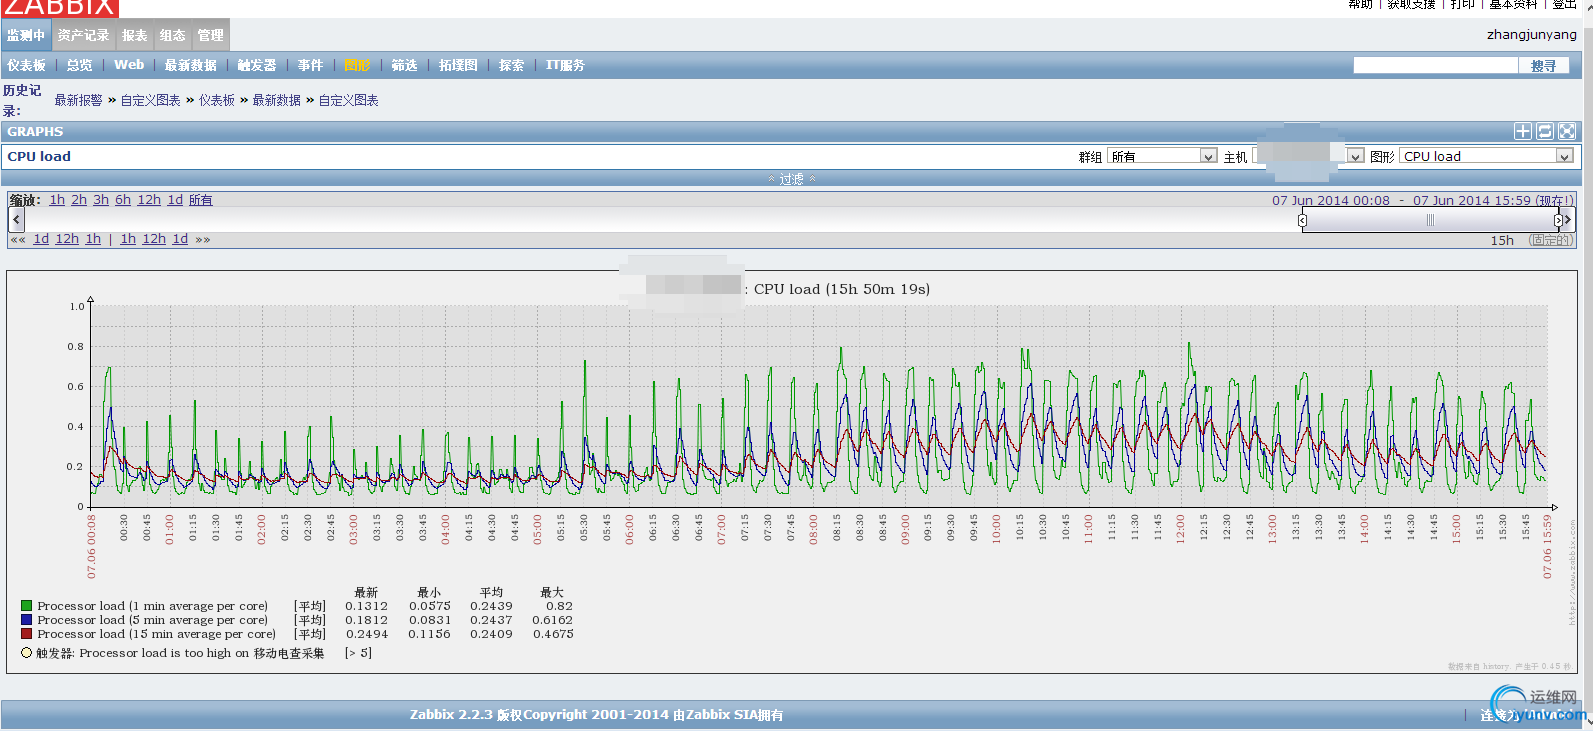This screenshot has width=1593, height=731.
Task: Open the 图形 graph dropdown showing CPU load
Action: 1486,157
